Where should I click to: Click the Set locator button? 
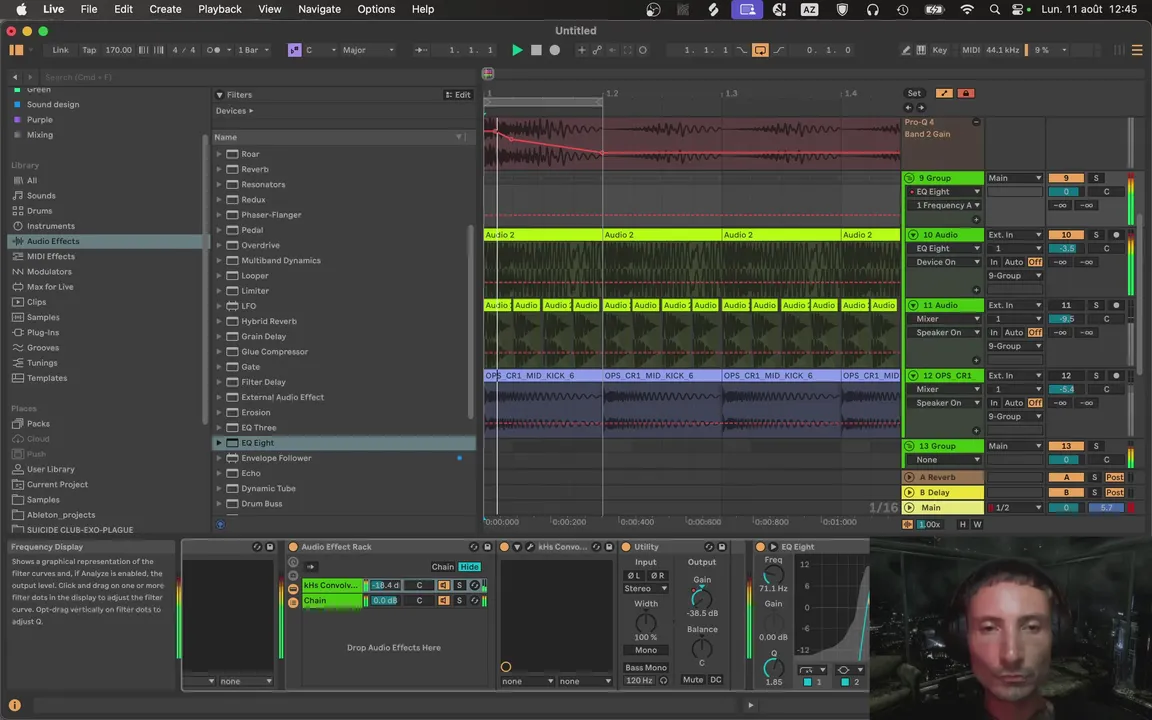(x=914, y=93)
